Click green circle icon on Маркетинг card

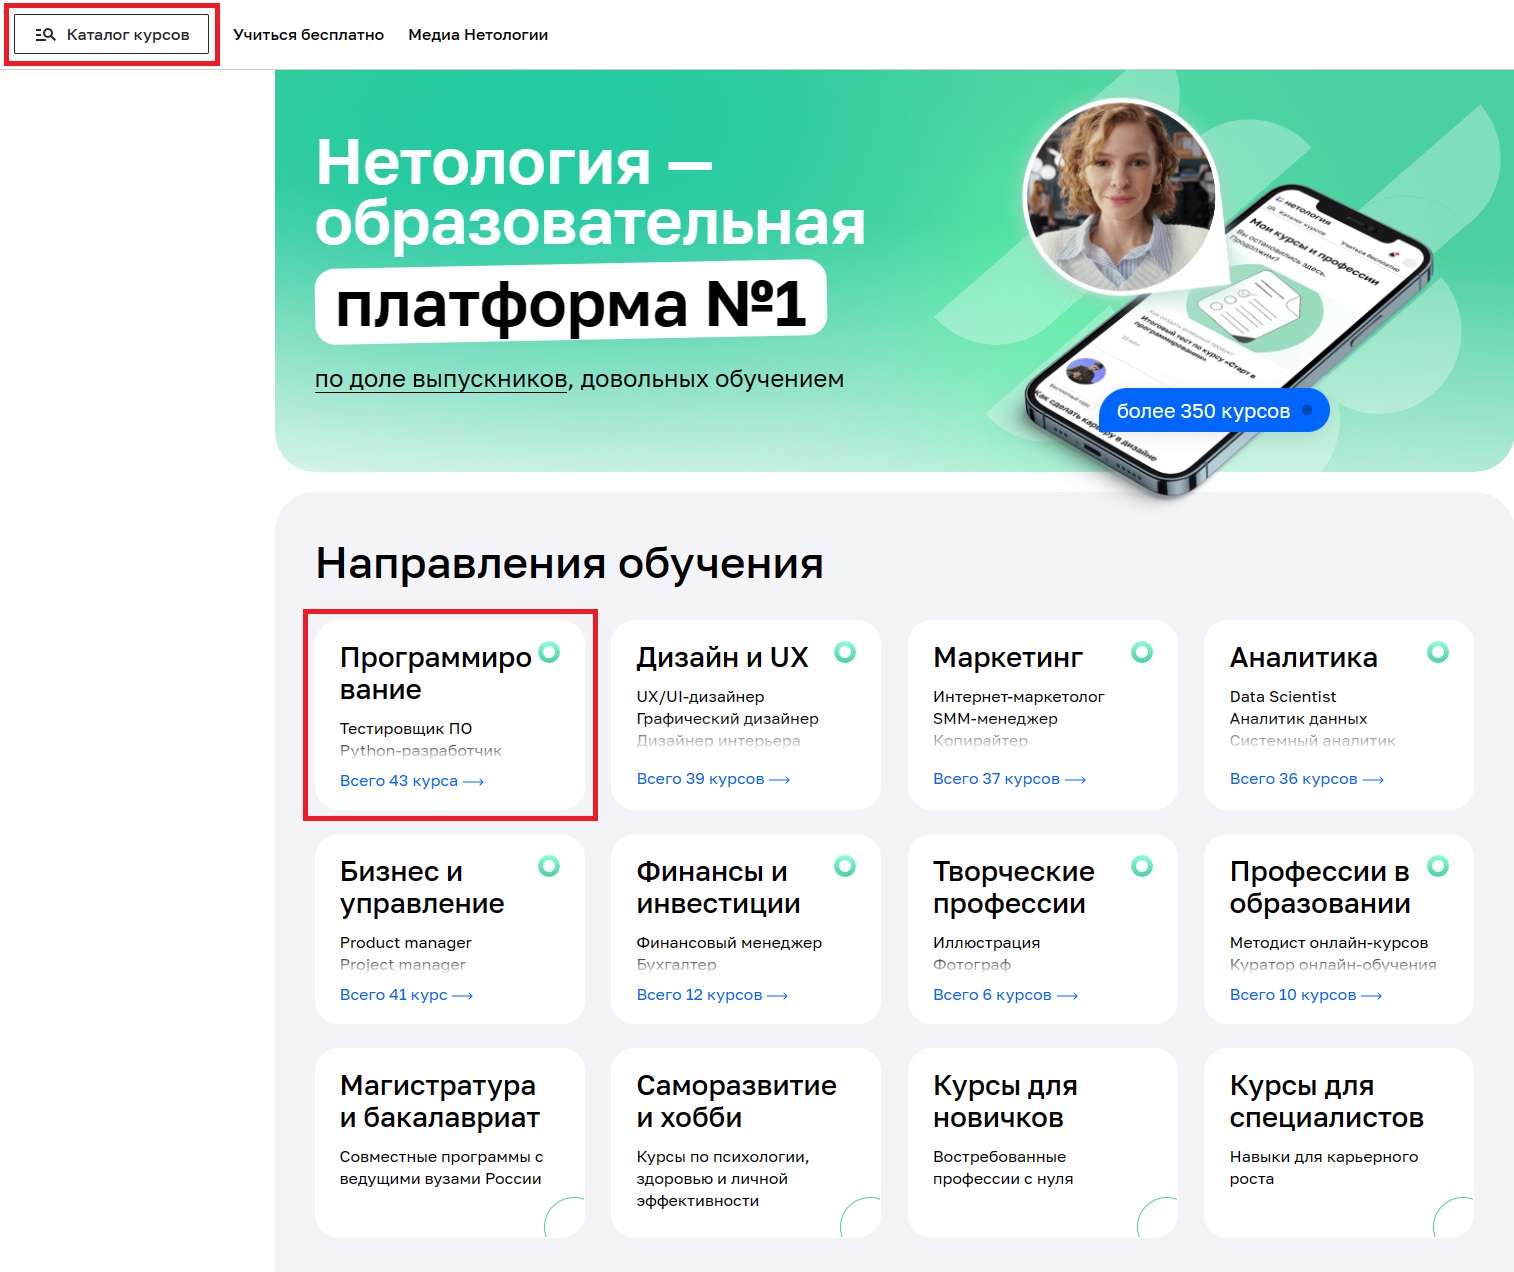point(1142,652)
